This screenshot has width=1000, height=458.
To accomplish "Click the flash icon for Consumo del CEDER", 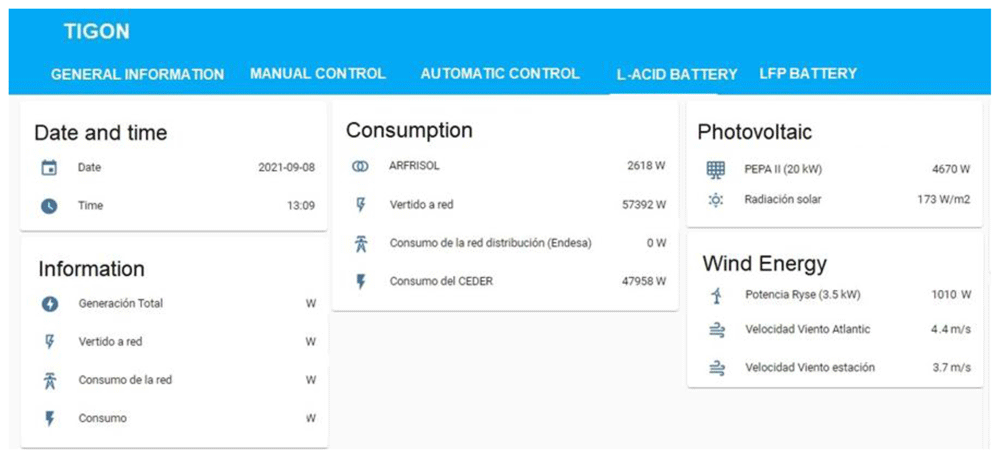I will 360,281.
